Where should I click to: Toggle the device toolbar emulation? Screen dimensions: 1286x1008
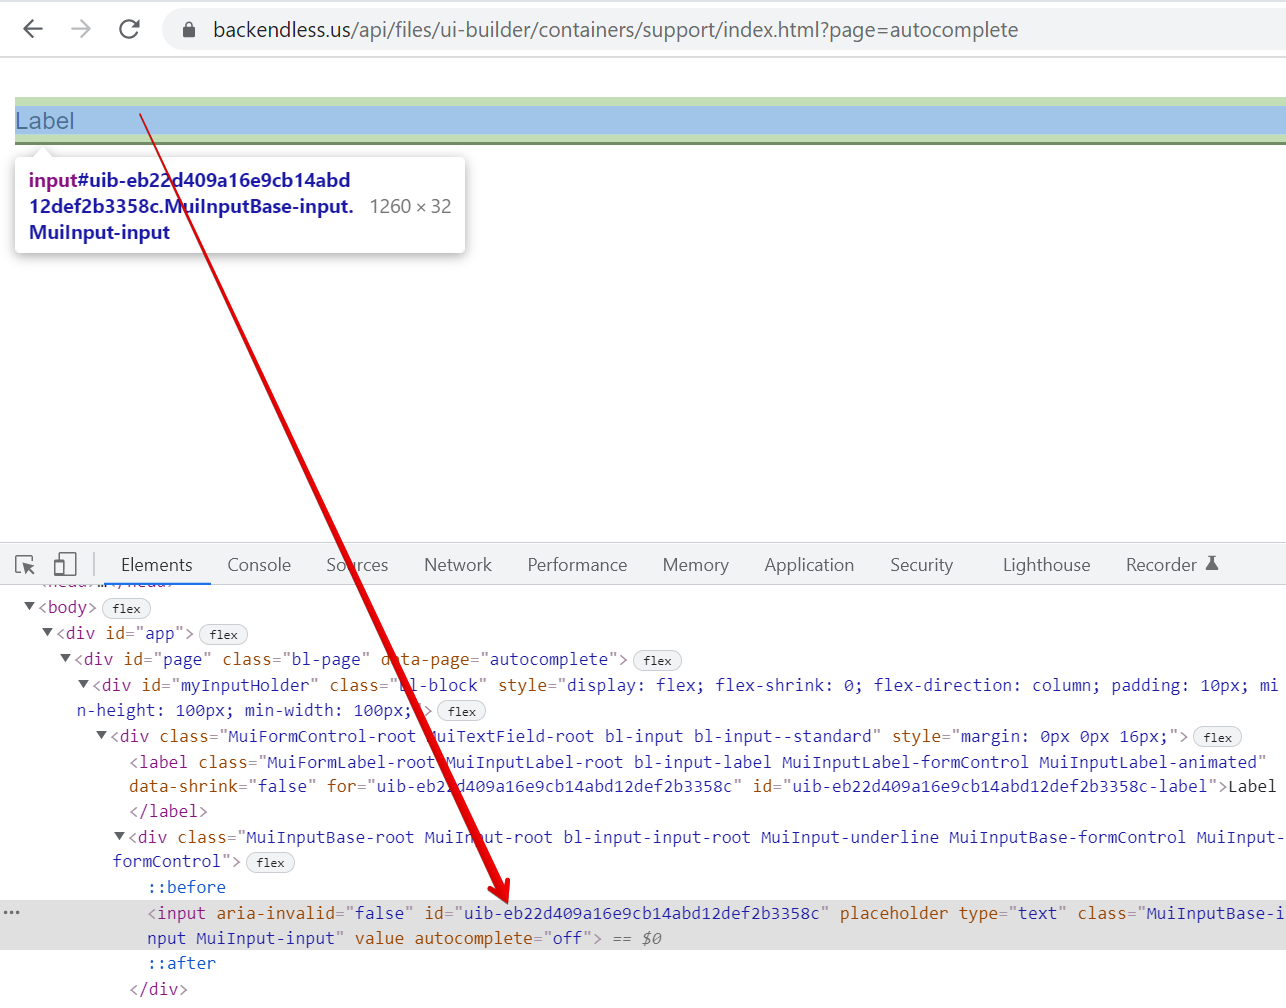65,565
